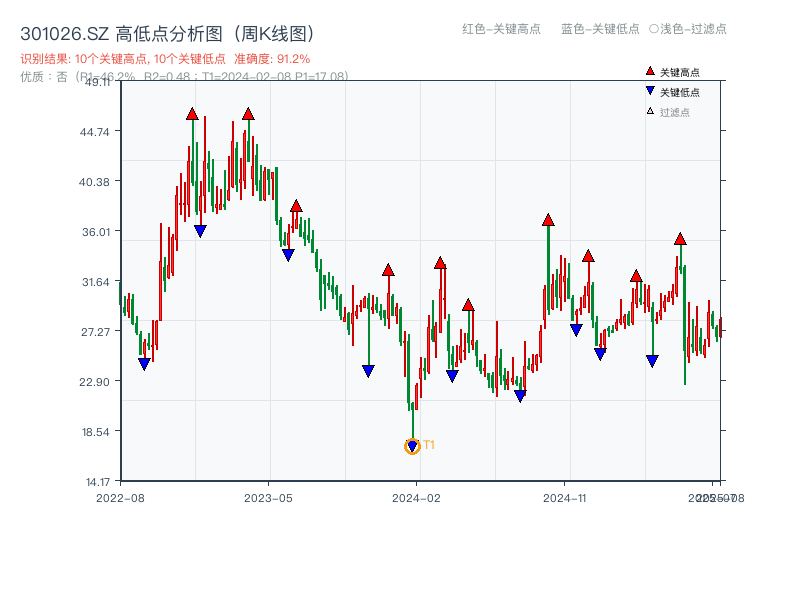
Task: Toggle the 过滤点 legend entry
Action: pos(676,110)
